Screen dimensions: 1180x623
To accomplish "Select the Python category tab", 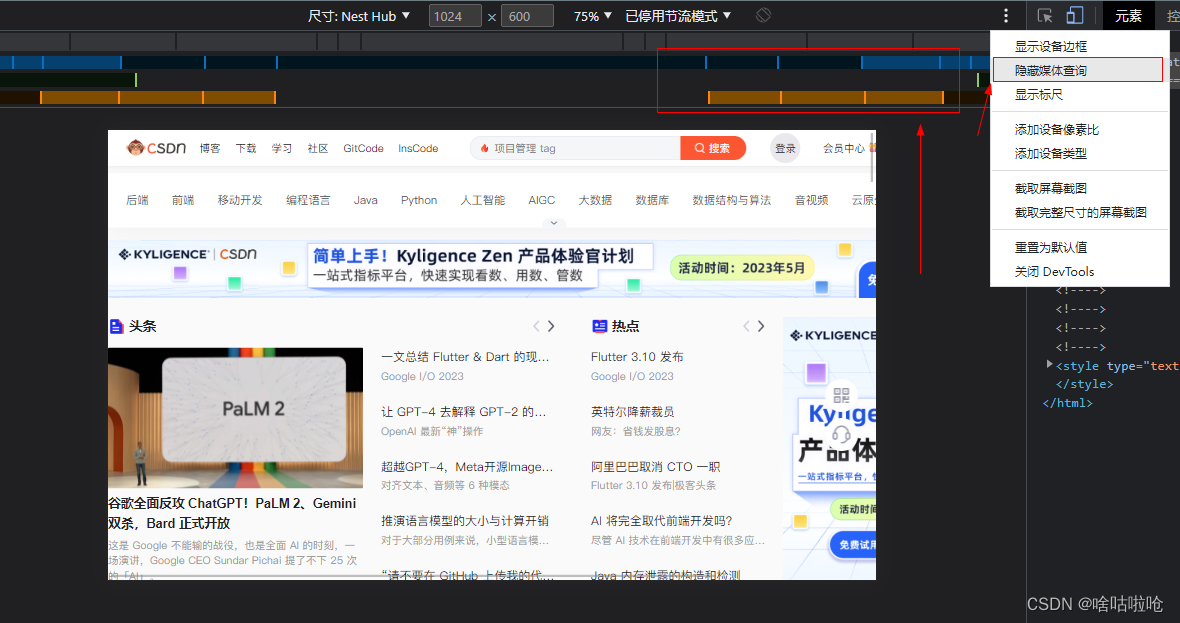I will pos(419,200).
